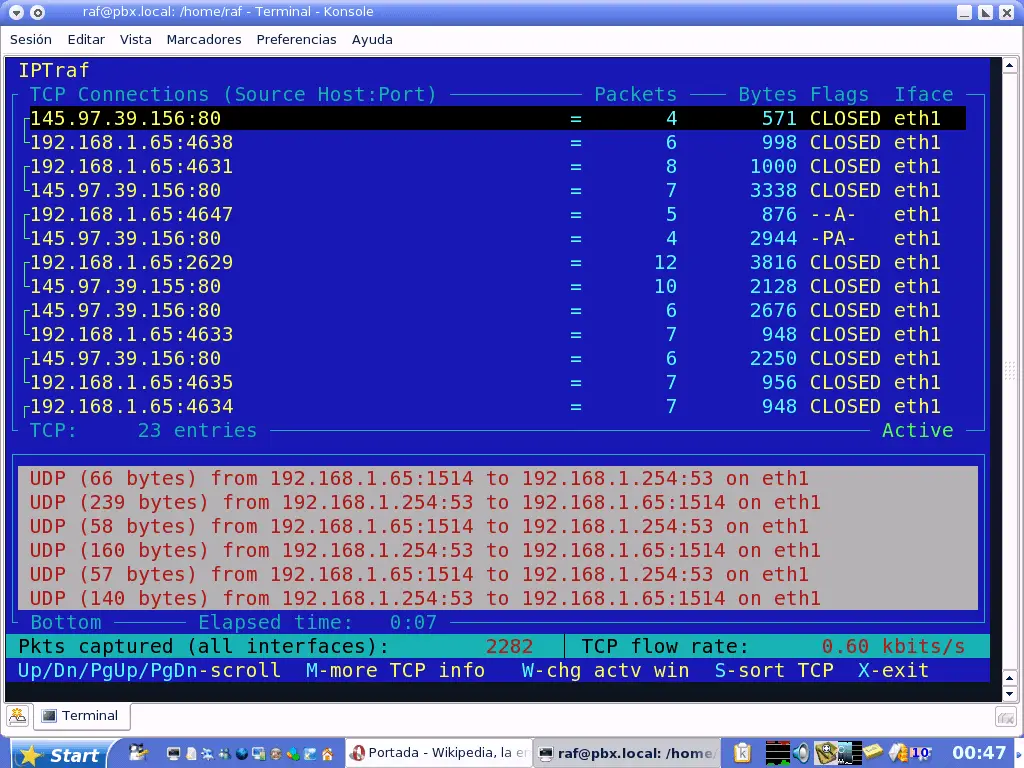Image resolution: width=1024 pixels, height=768 pixels.
Task: Click the volume speaker tray icon
Action: click(801, 753)
